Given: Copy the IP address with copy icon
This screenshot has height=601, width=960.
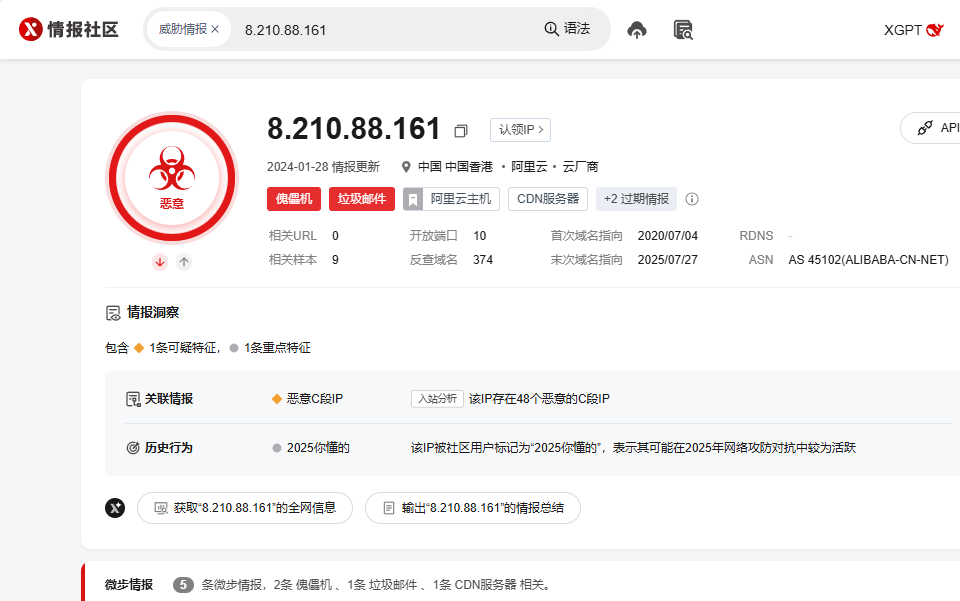Looking at the screenshot, I should pyautogui.click(x=461, y=130).
